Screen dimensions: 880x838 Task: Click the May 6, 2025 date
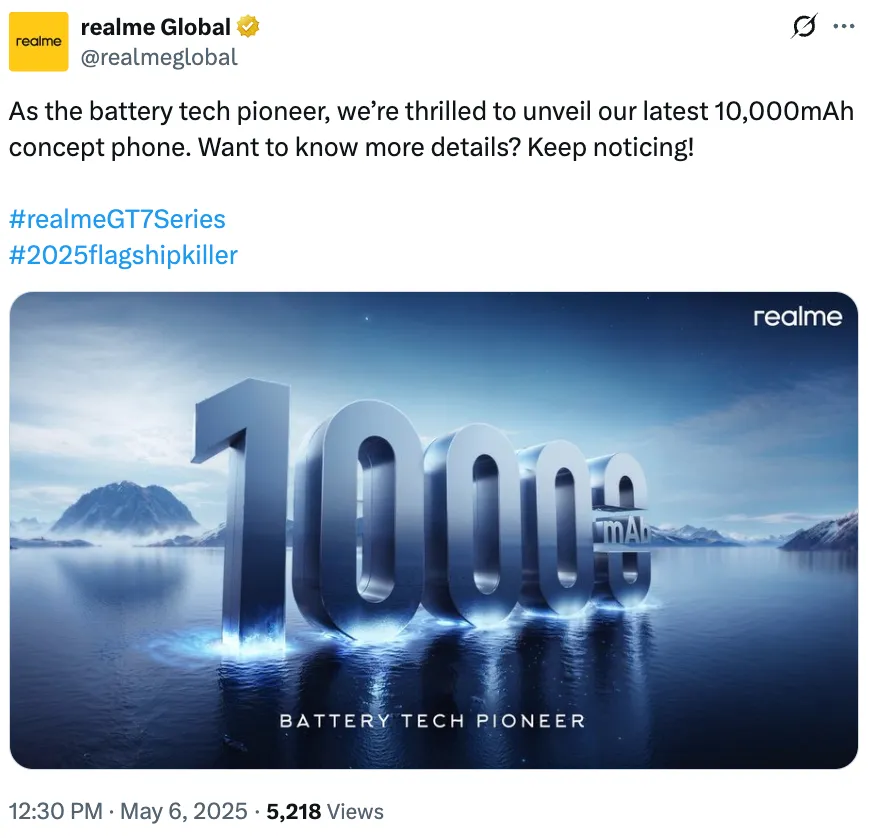184,811
